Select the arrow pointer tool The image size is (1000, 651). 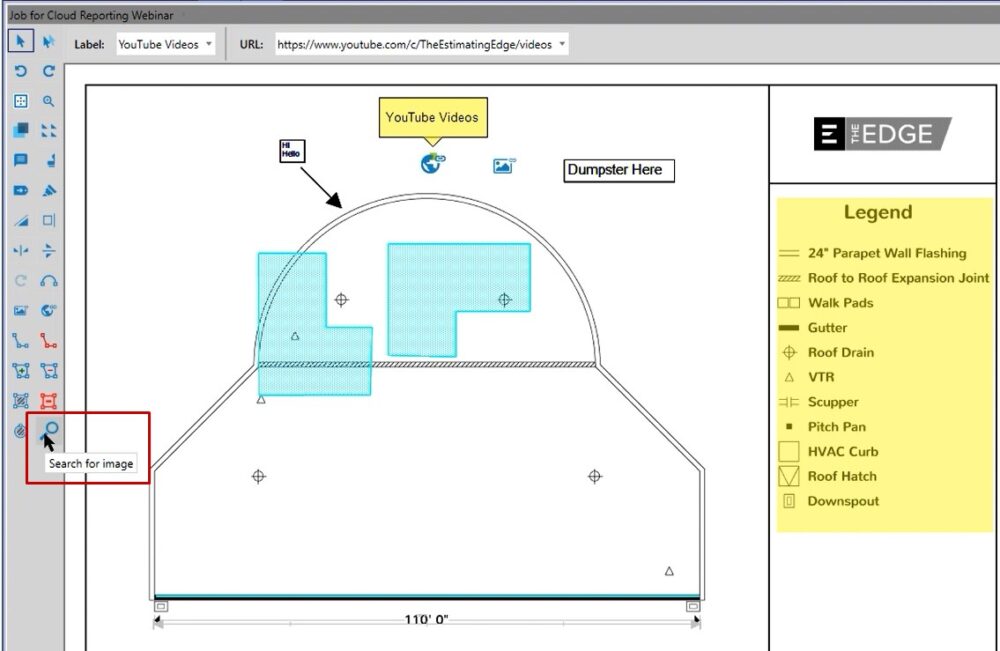21,42
